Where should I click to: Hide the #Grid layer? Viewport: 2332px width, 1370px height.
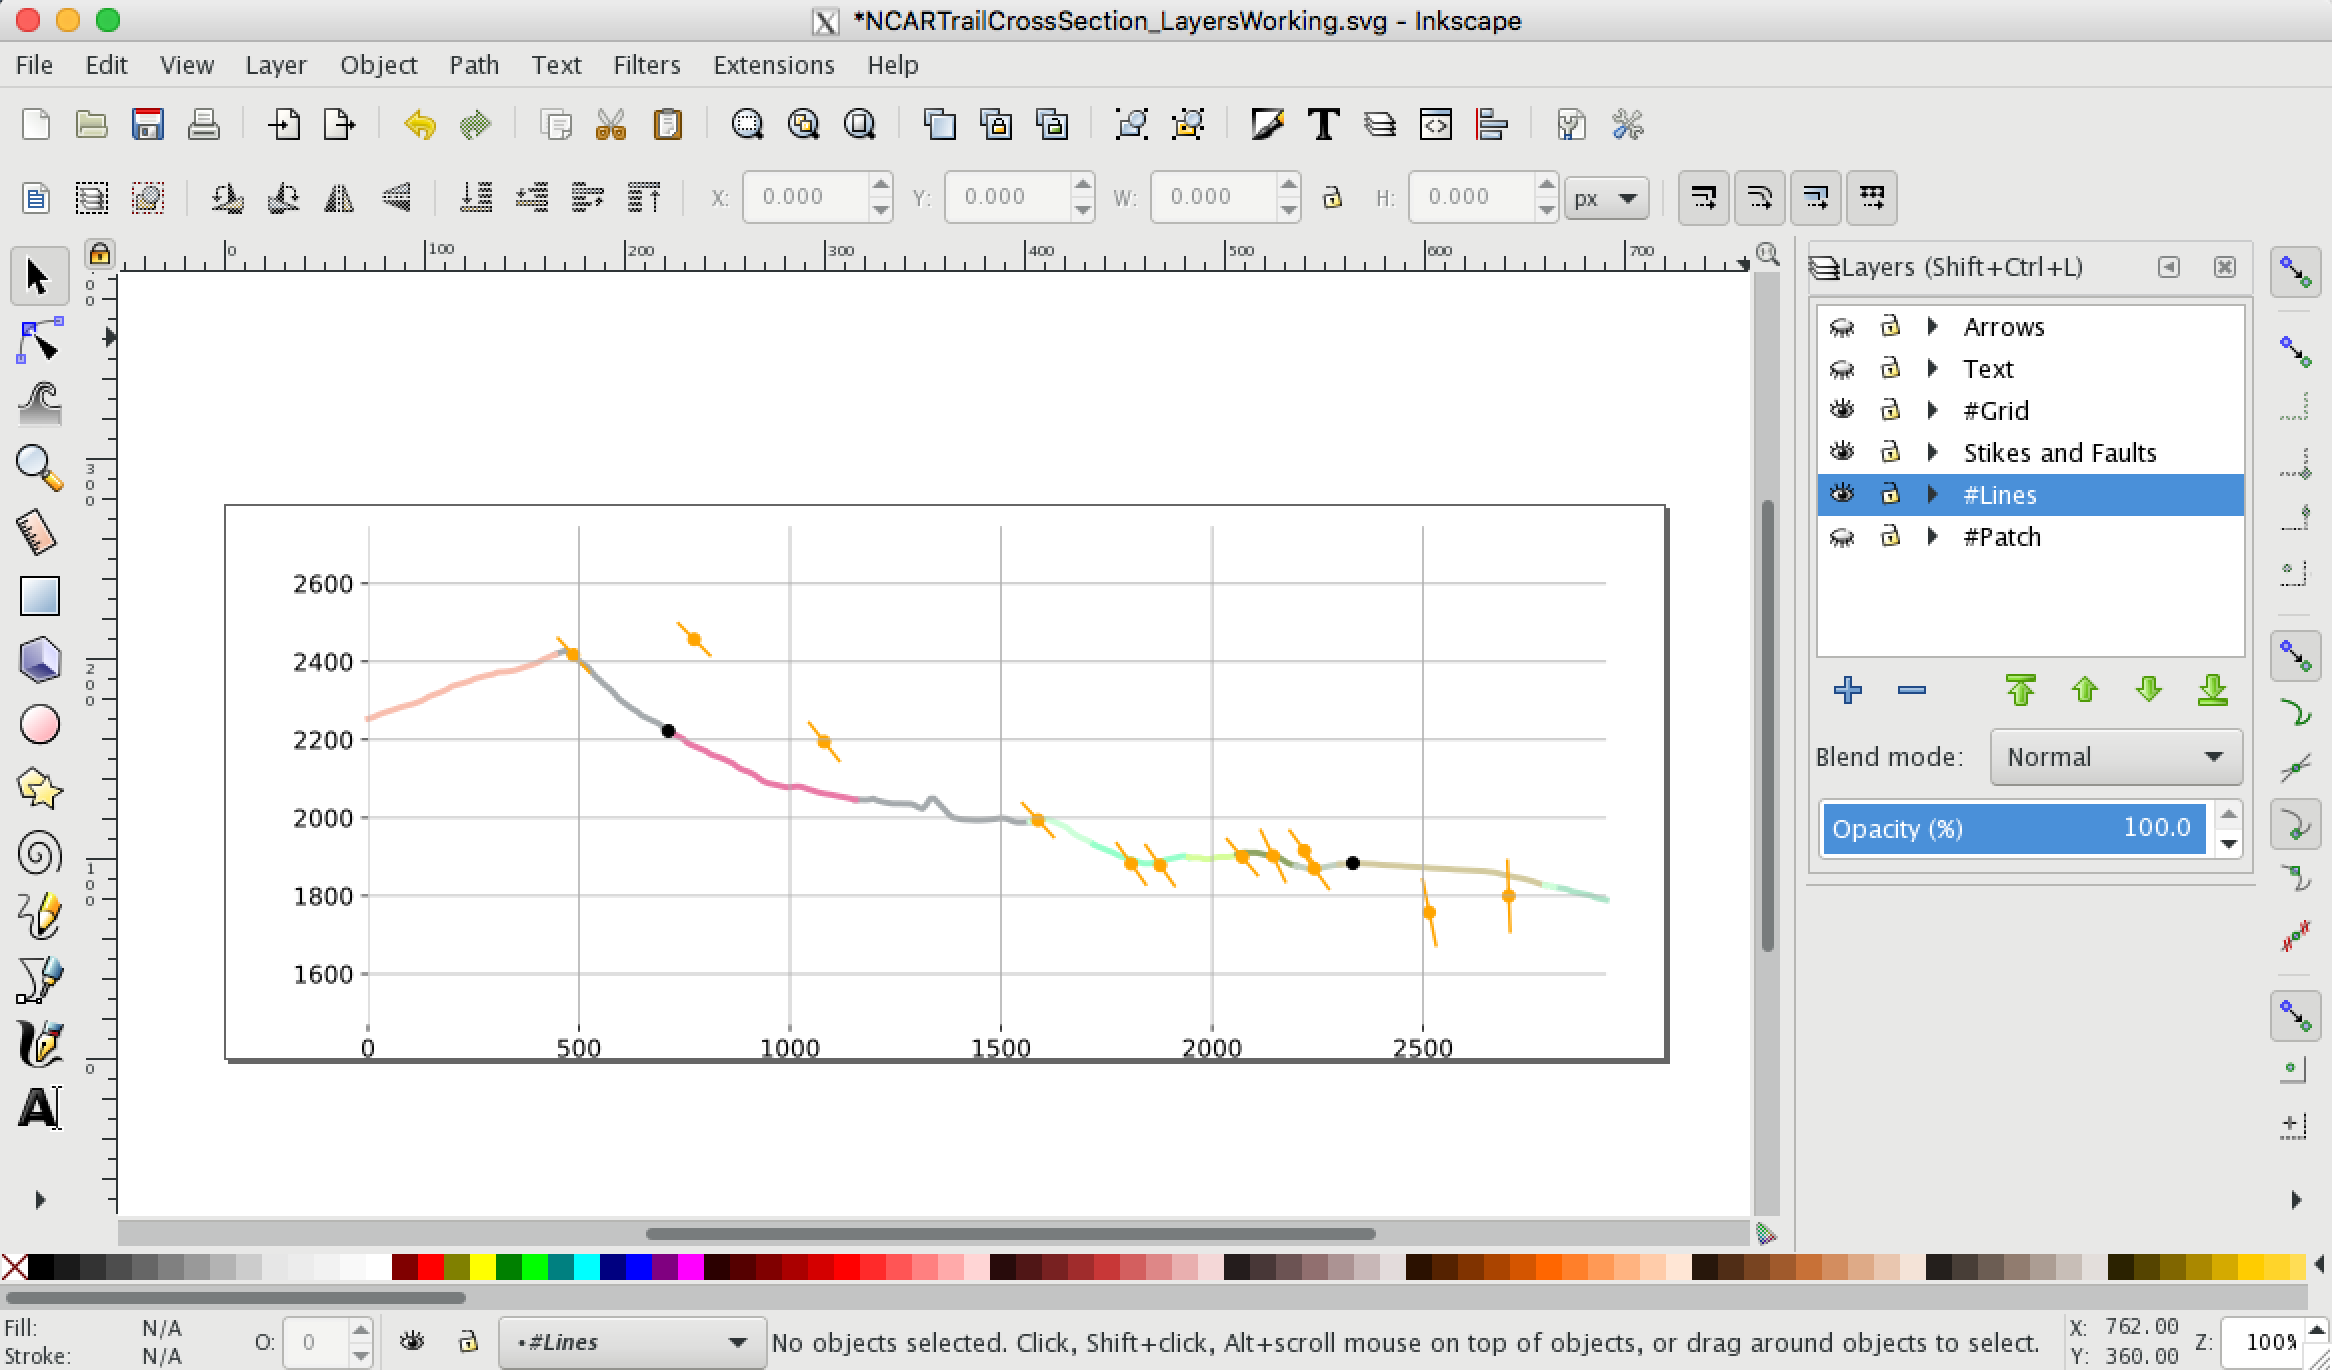tap(1841, 411)
